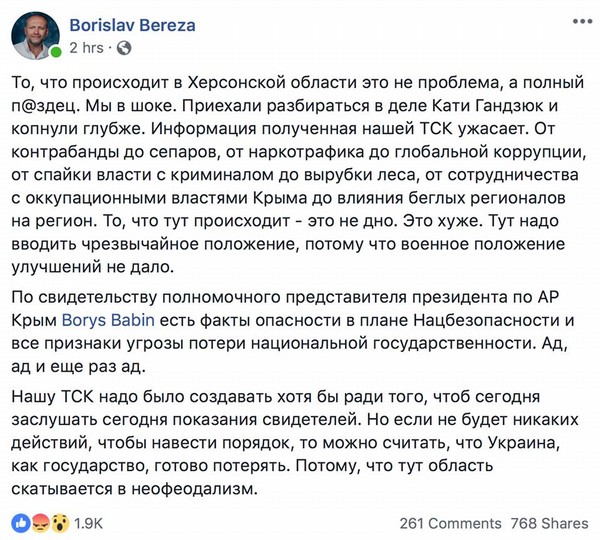The image size is (600, 540).
Task: View the 1.9K reactions list
Action: (x=88, y=524)
